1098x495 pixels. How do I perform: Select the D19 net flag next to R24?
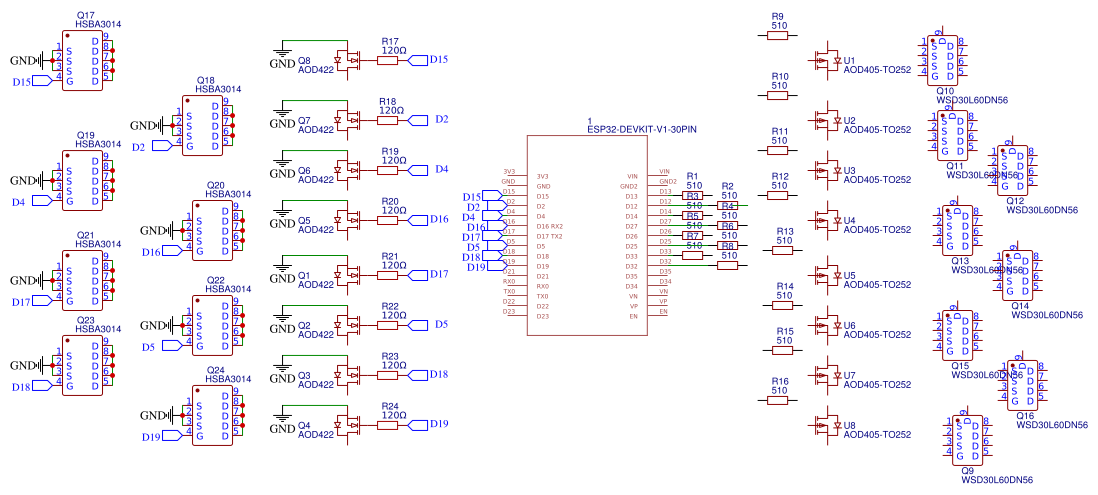(428, 424)
